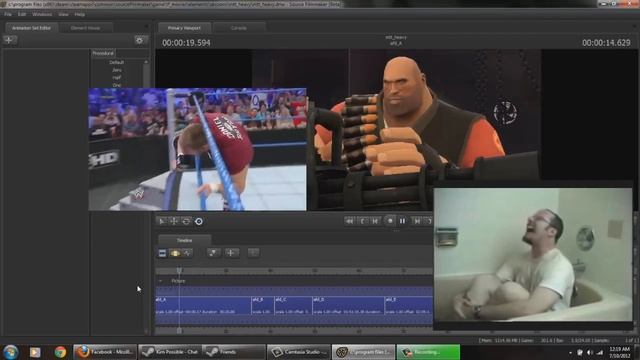
Task: Click the preset list scrollbar up arrow
Action: 146,62
